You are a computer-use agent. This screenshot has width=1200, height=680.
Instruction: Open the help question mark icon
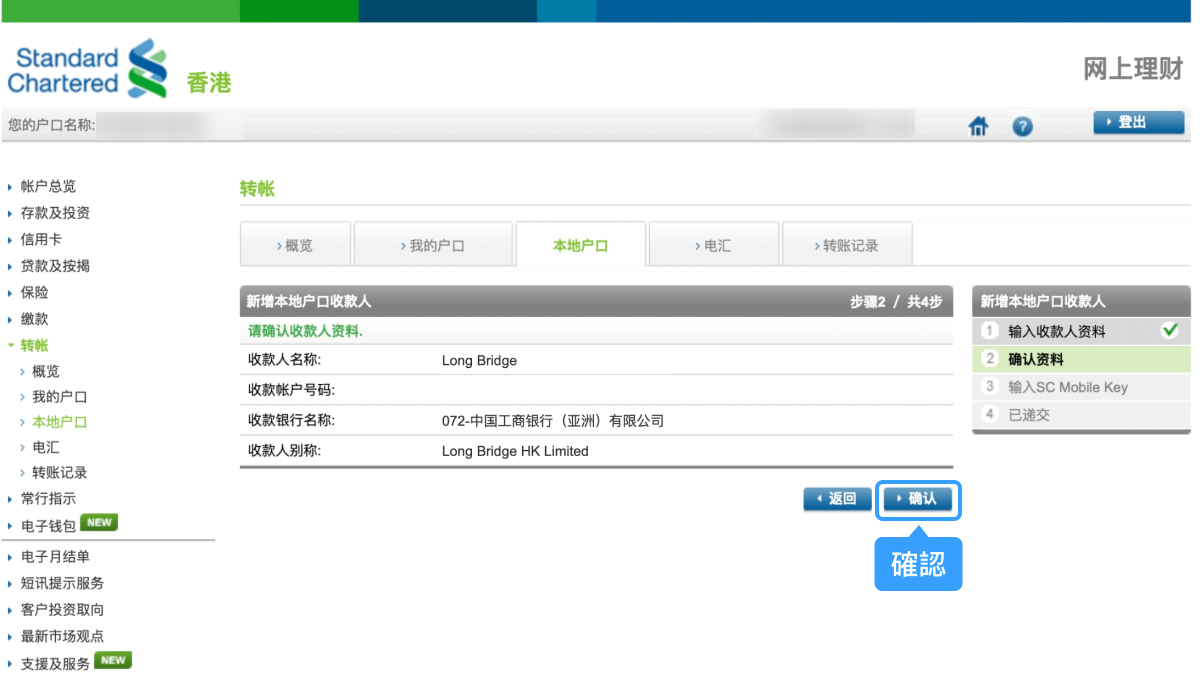pyautogui.click(x=1022, y=127)
